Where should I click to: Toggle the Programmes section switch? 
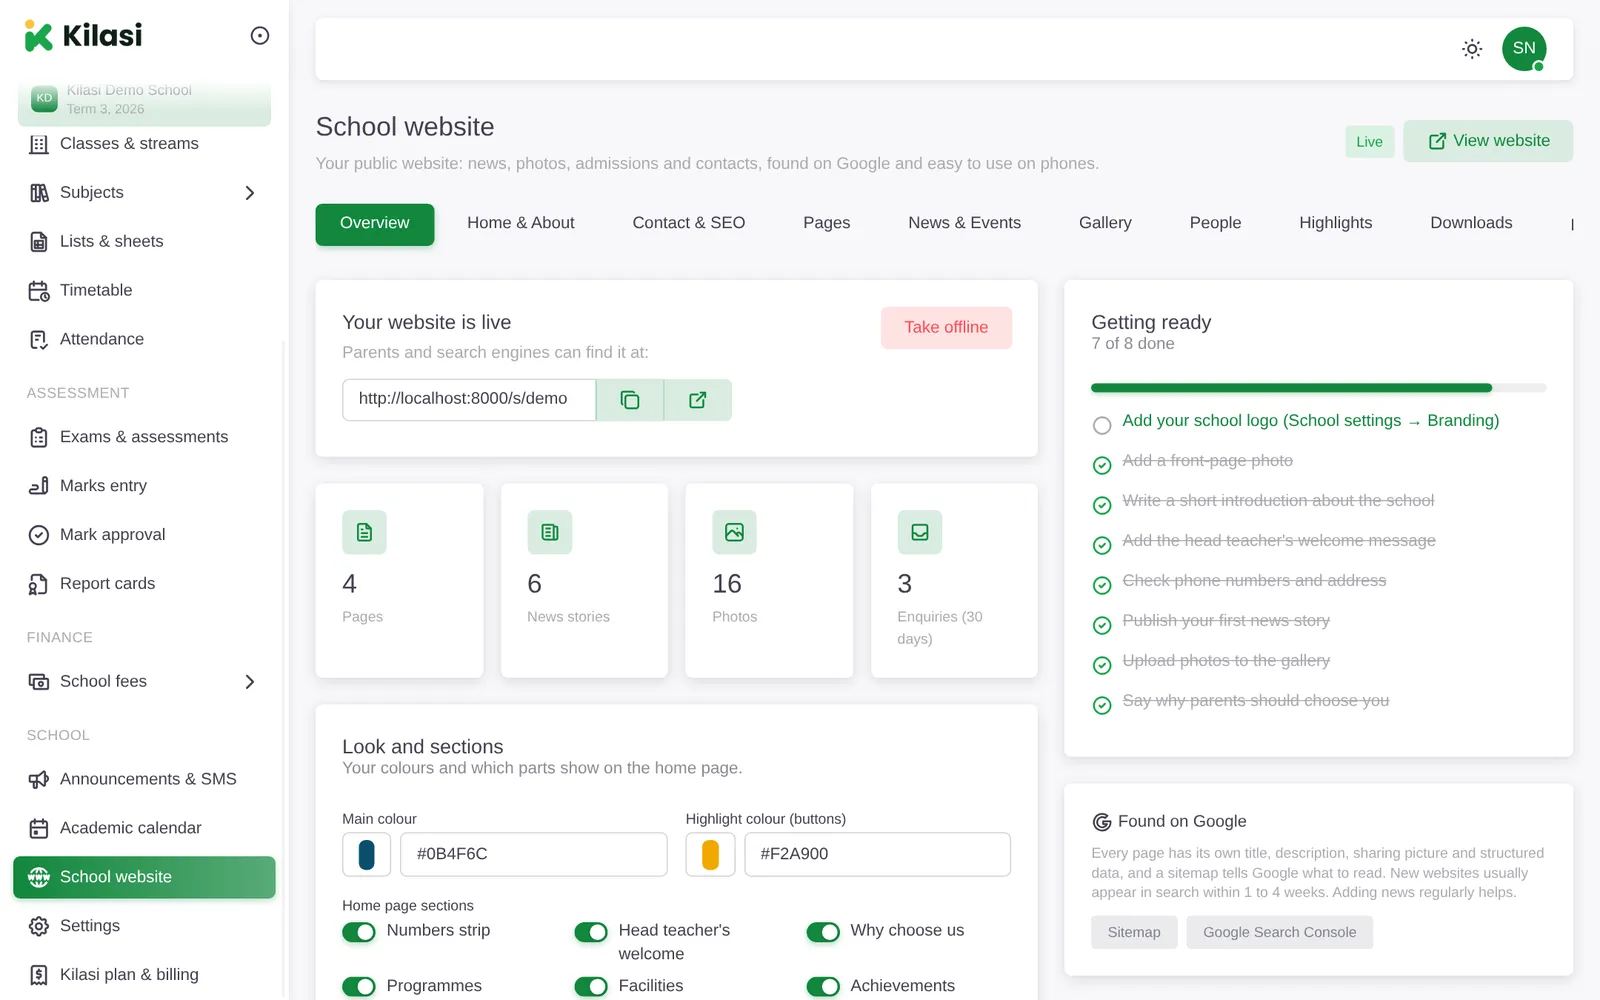pos(359,987)
